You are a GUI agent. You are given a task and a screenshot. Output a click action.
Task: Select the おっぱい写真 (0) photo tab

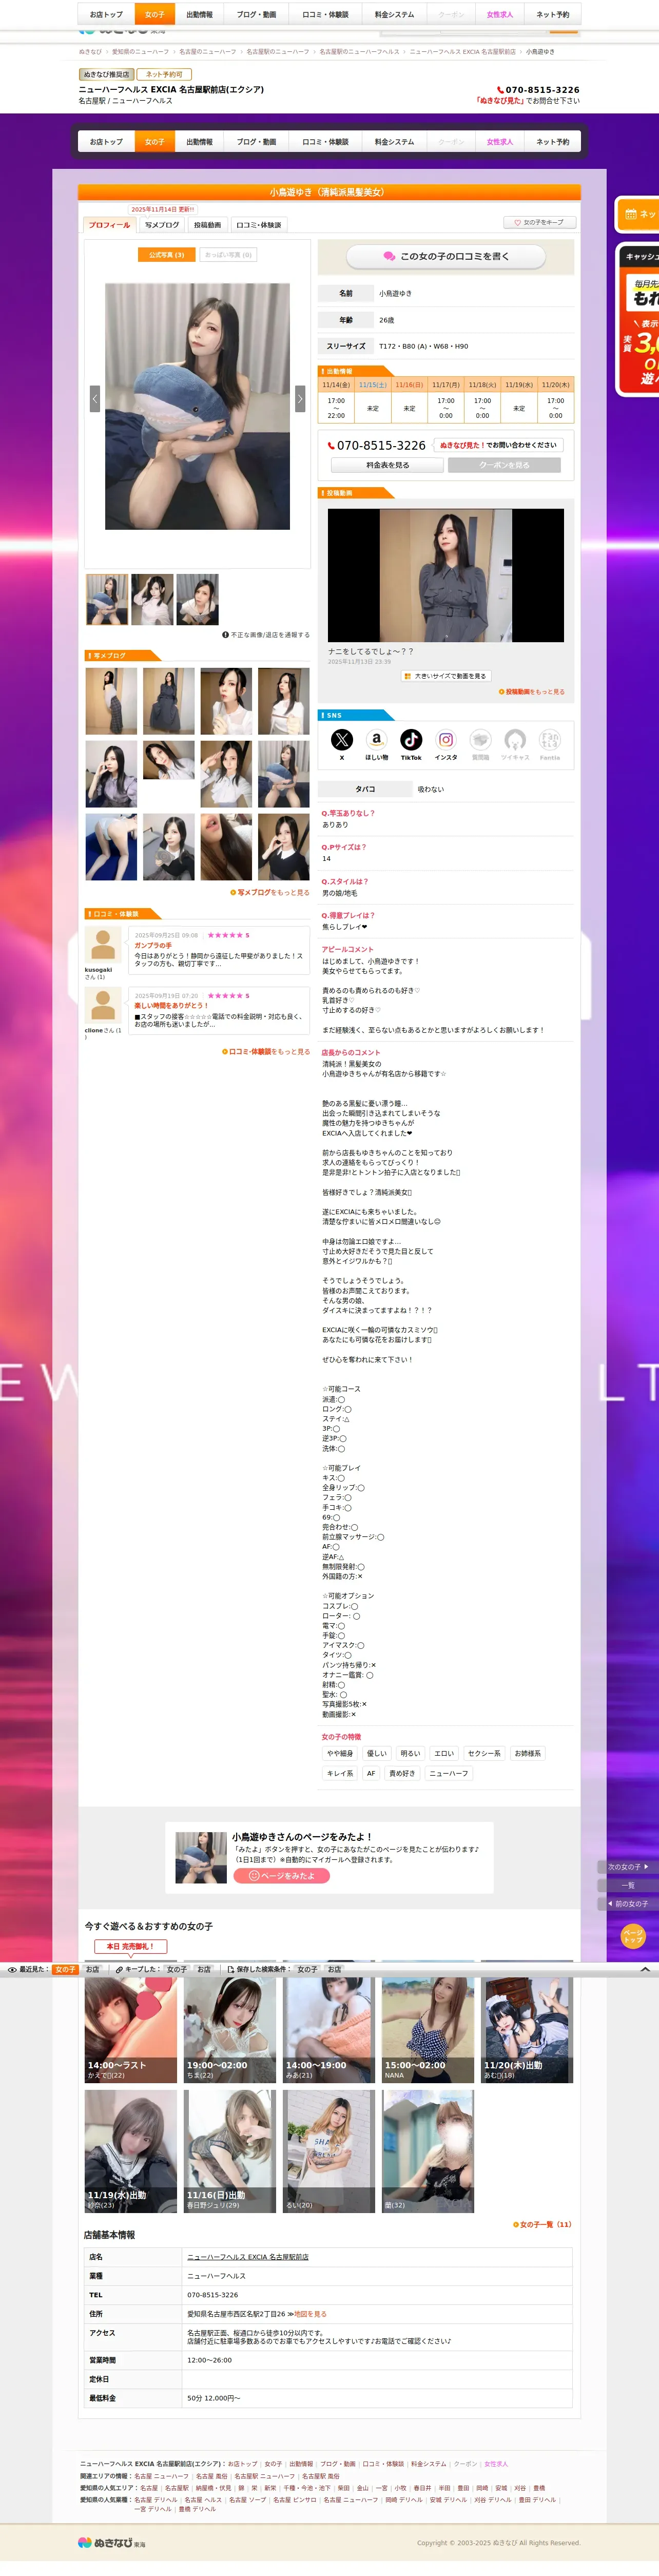(228, 255)
